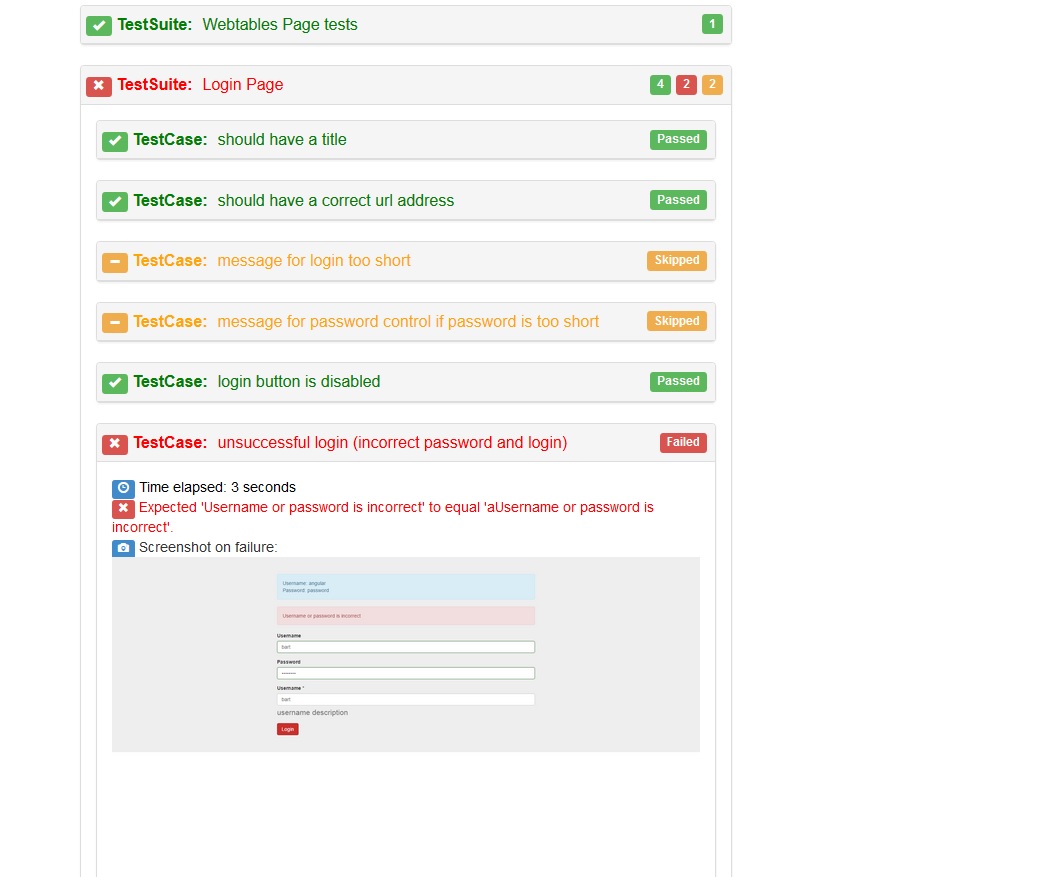
Task: Click red X icon for unsuccessful login test case
Action: (114, 444)
